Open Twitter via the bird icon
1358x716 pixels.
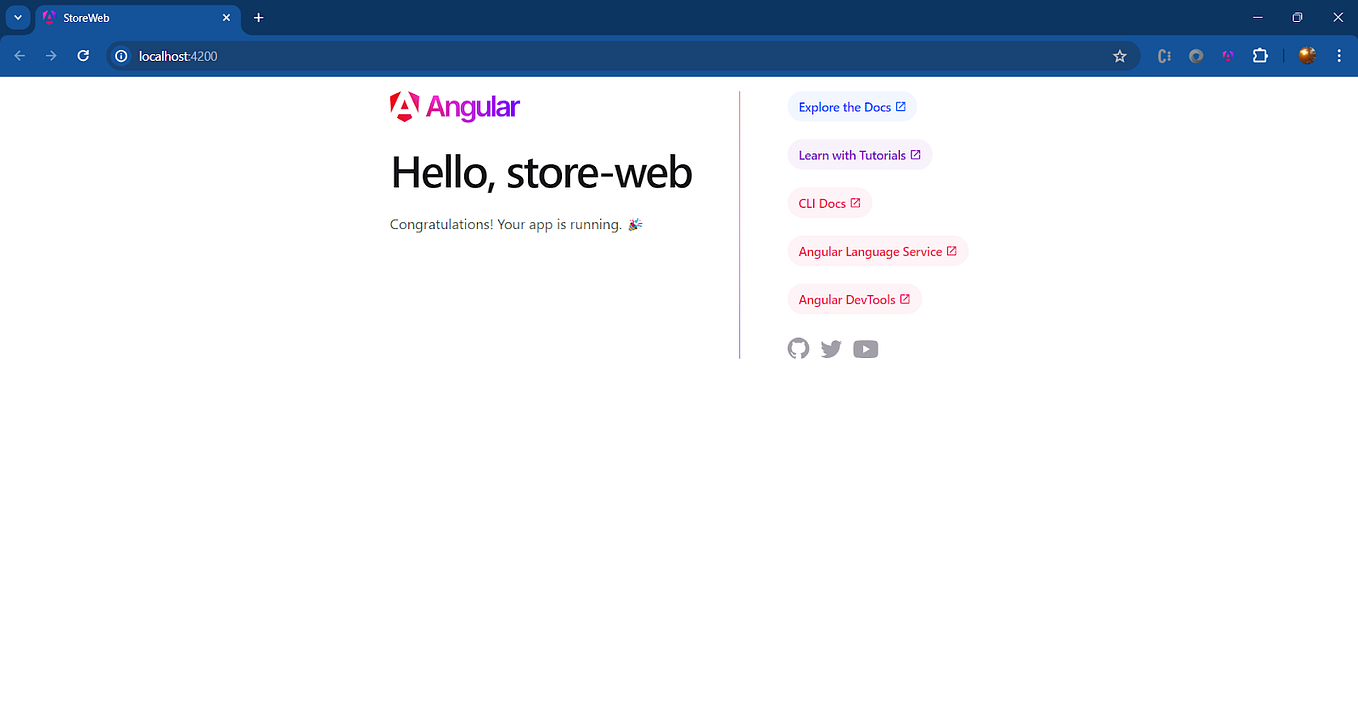(831, 348)
